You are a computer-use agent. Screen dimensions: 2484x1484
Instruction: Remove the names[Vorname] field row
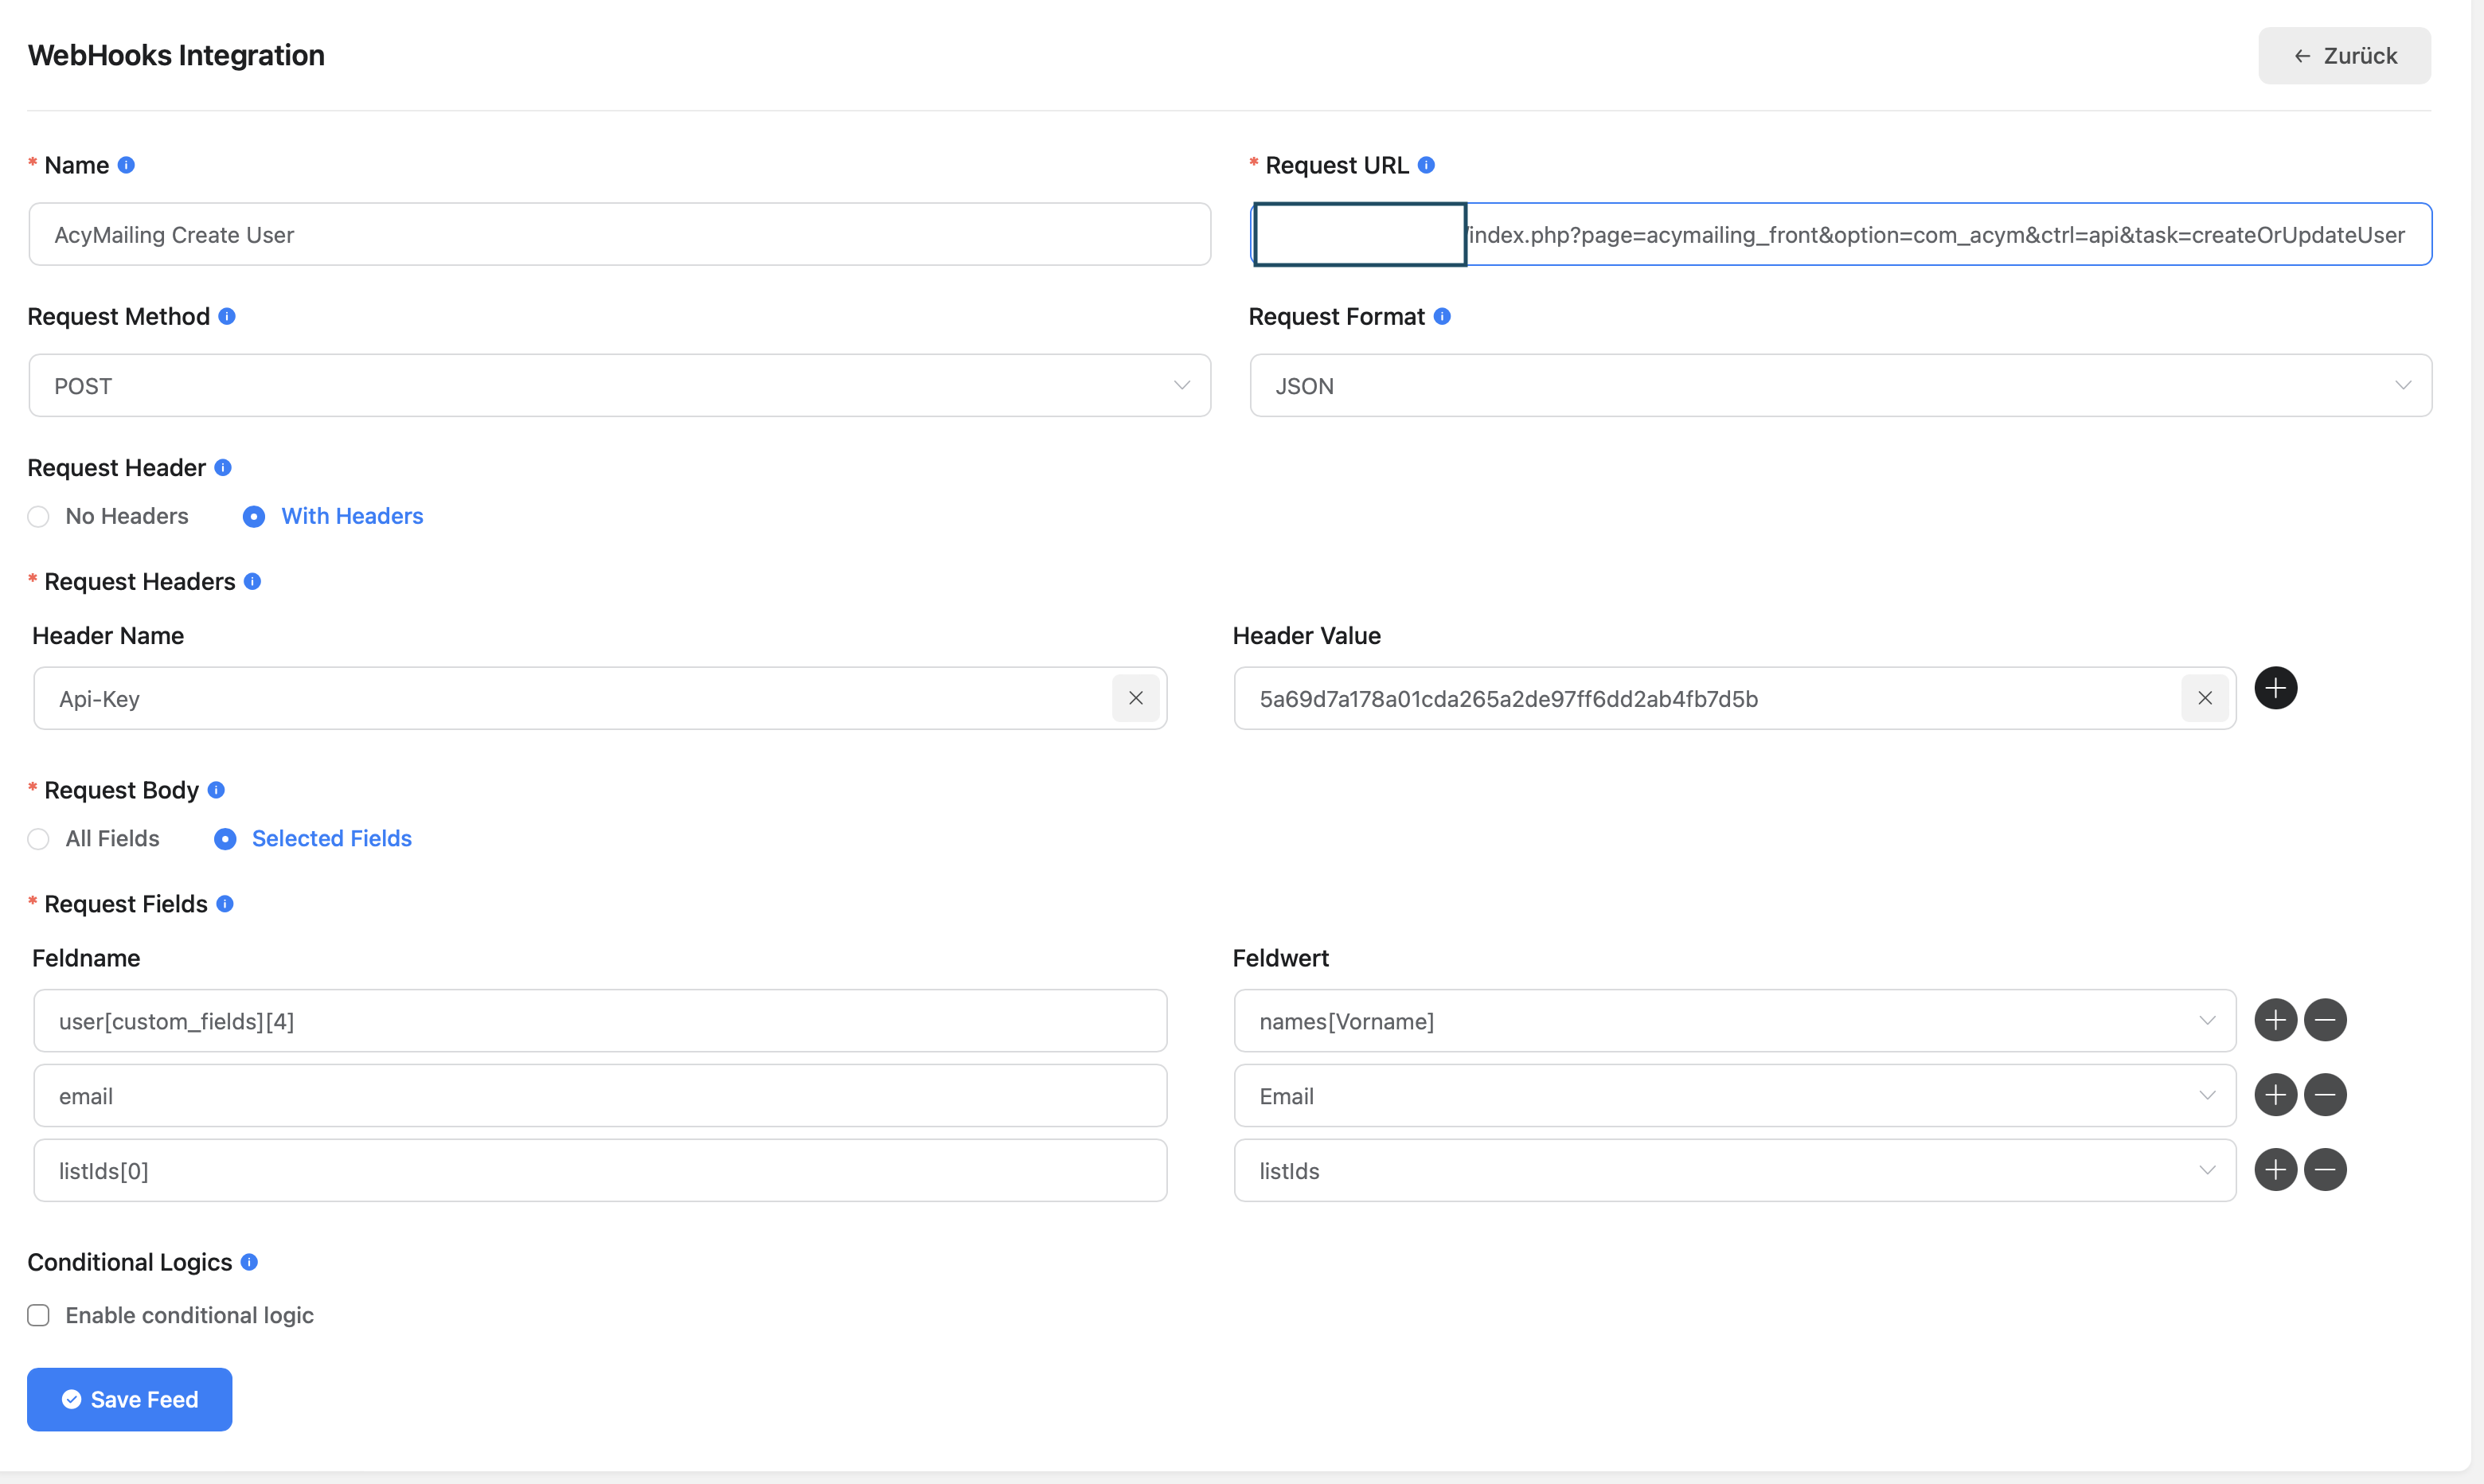coord(2325,1020)
